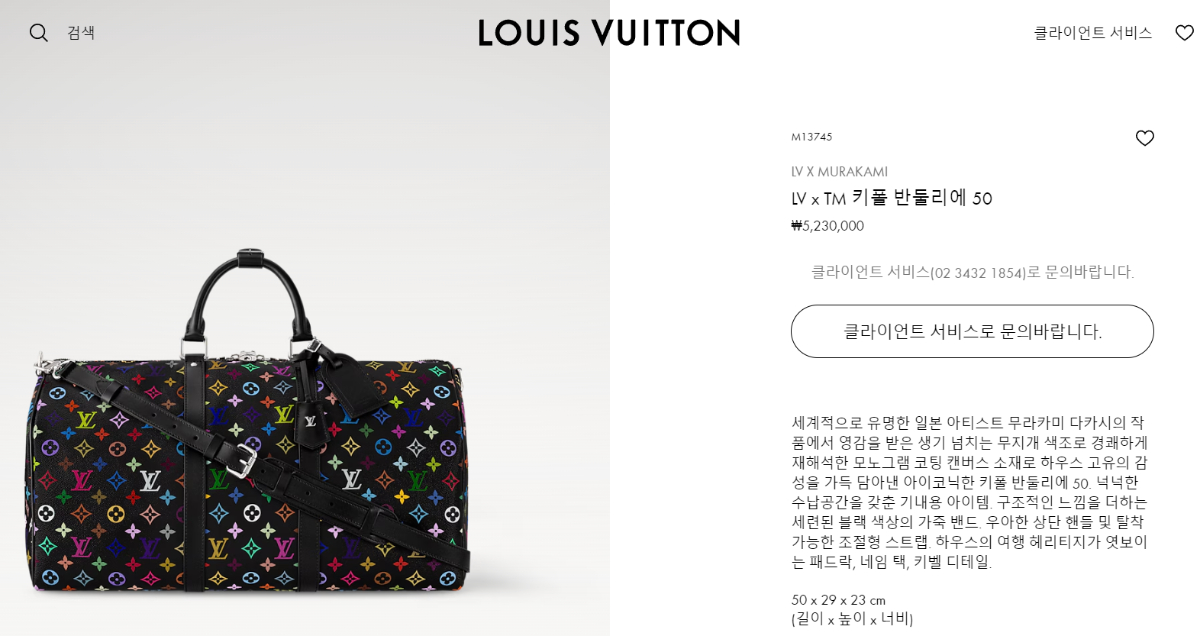1200x636 pixels.
Task: Open the LV X MURAKAMI collection link
Action: pos(839,172)
